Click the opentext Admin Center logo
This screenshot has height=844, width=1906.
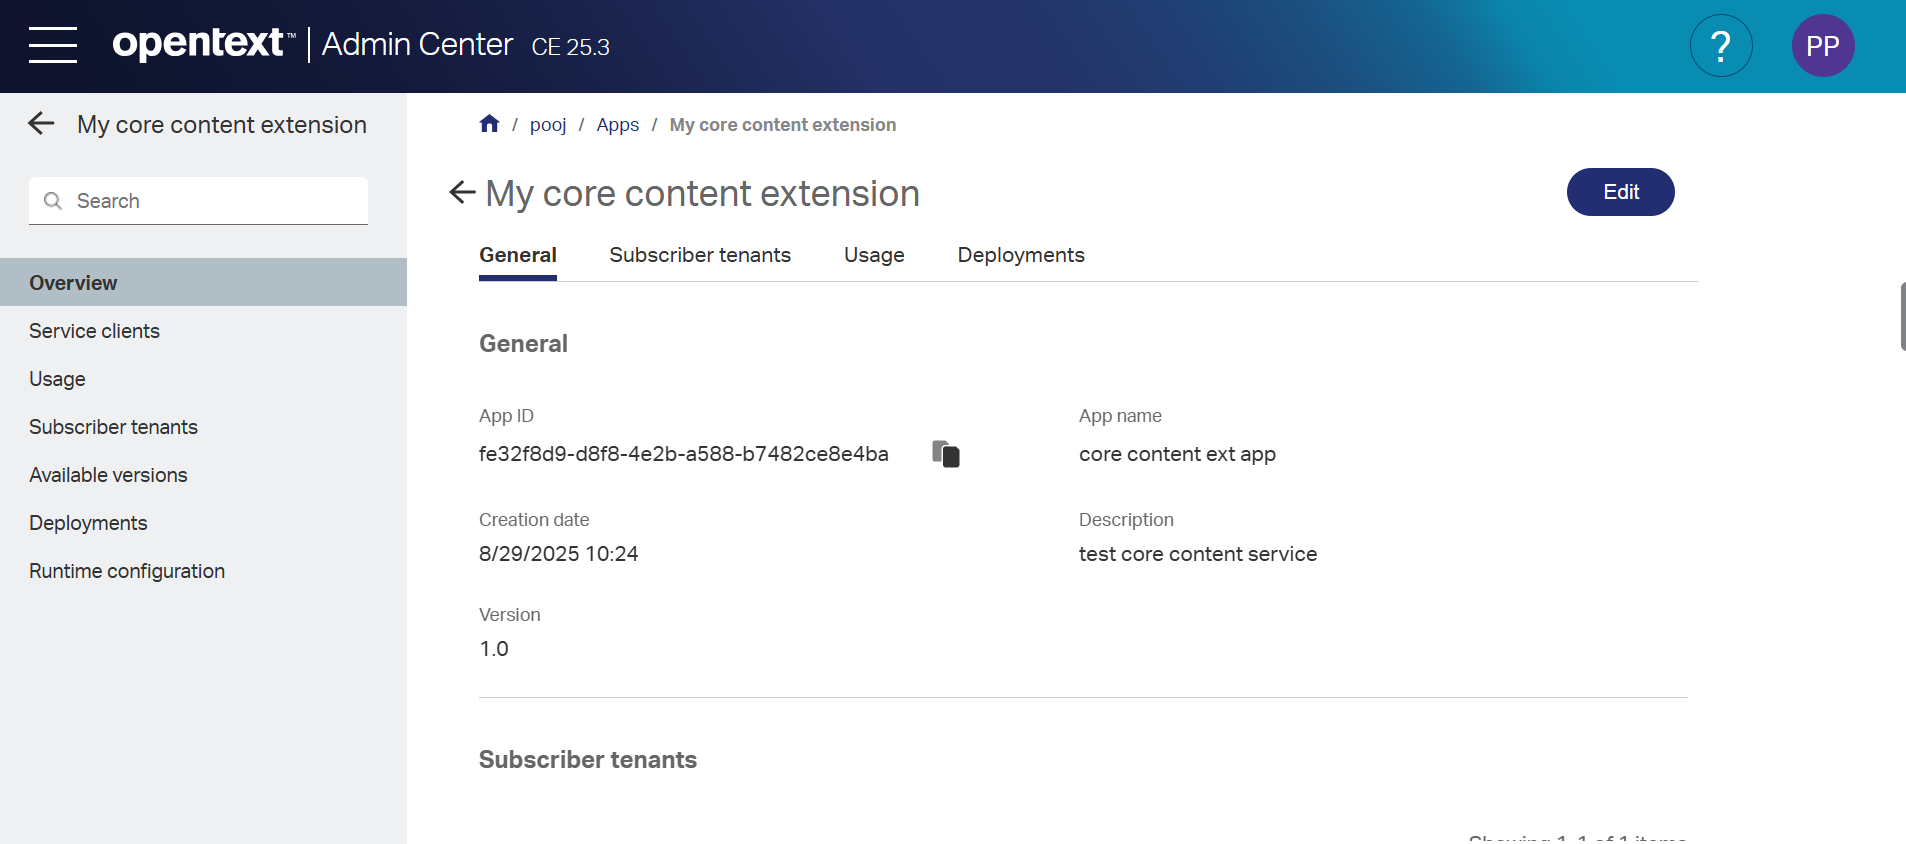coord(312,44)
